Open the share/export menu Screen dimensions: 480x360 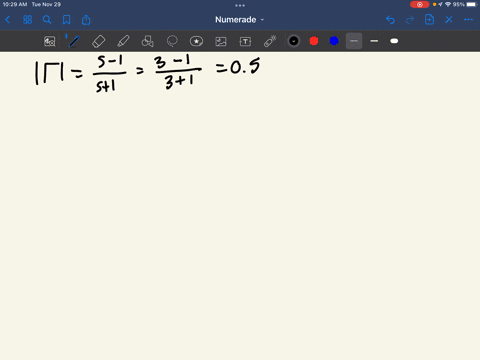click(86, 20)
